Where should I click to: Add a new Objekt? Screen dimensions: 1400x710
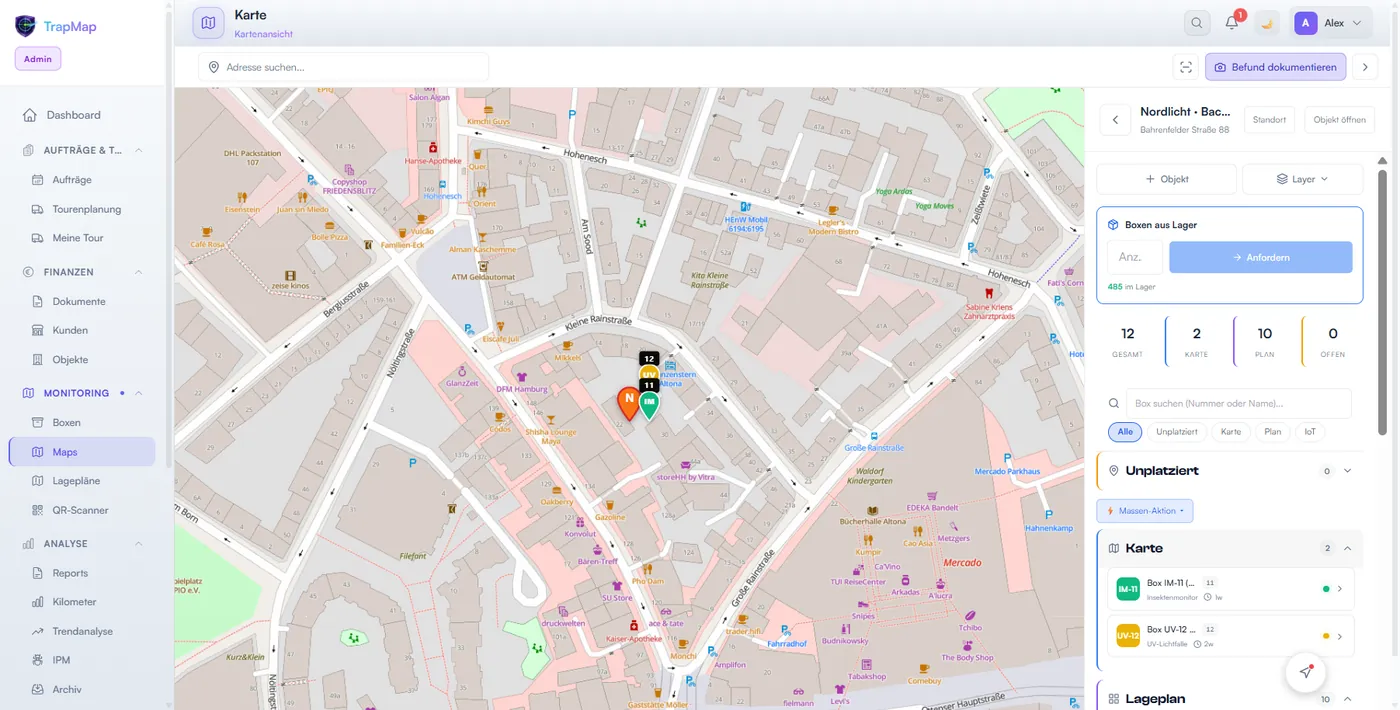tap(1166, 179)
